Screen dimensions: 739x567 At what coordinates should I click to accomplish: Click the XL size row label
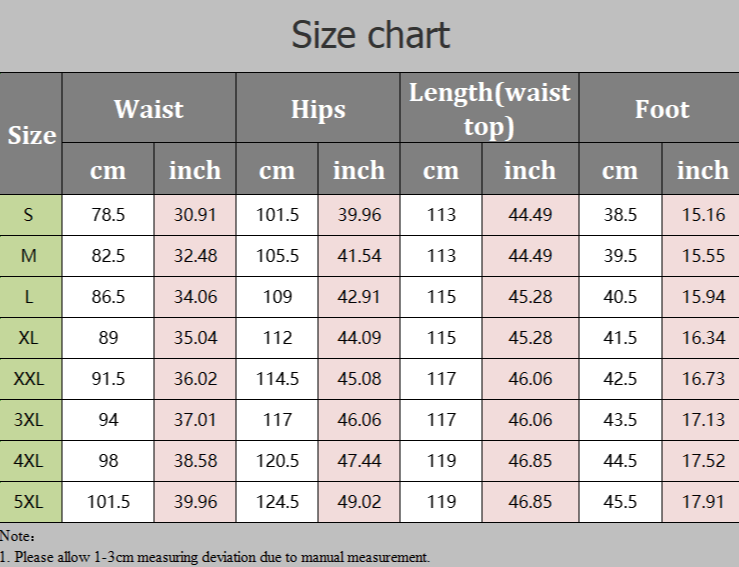(x=31, y=338)
